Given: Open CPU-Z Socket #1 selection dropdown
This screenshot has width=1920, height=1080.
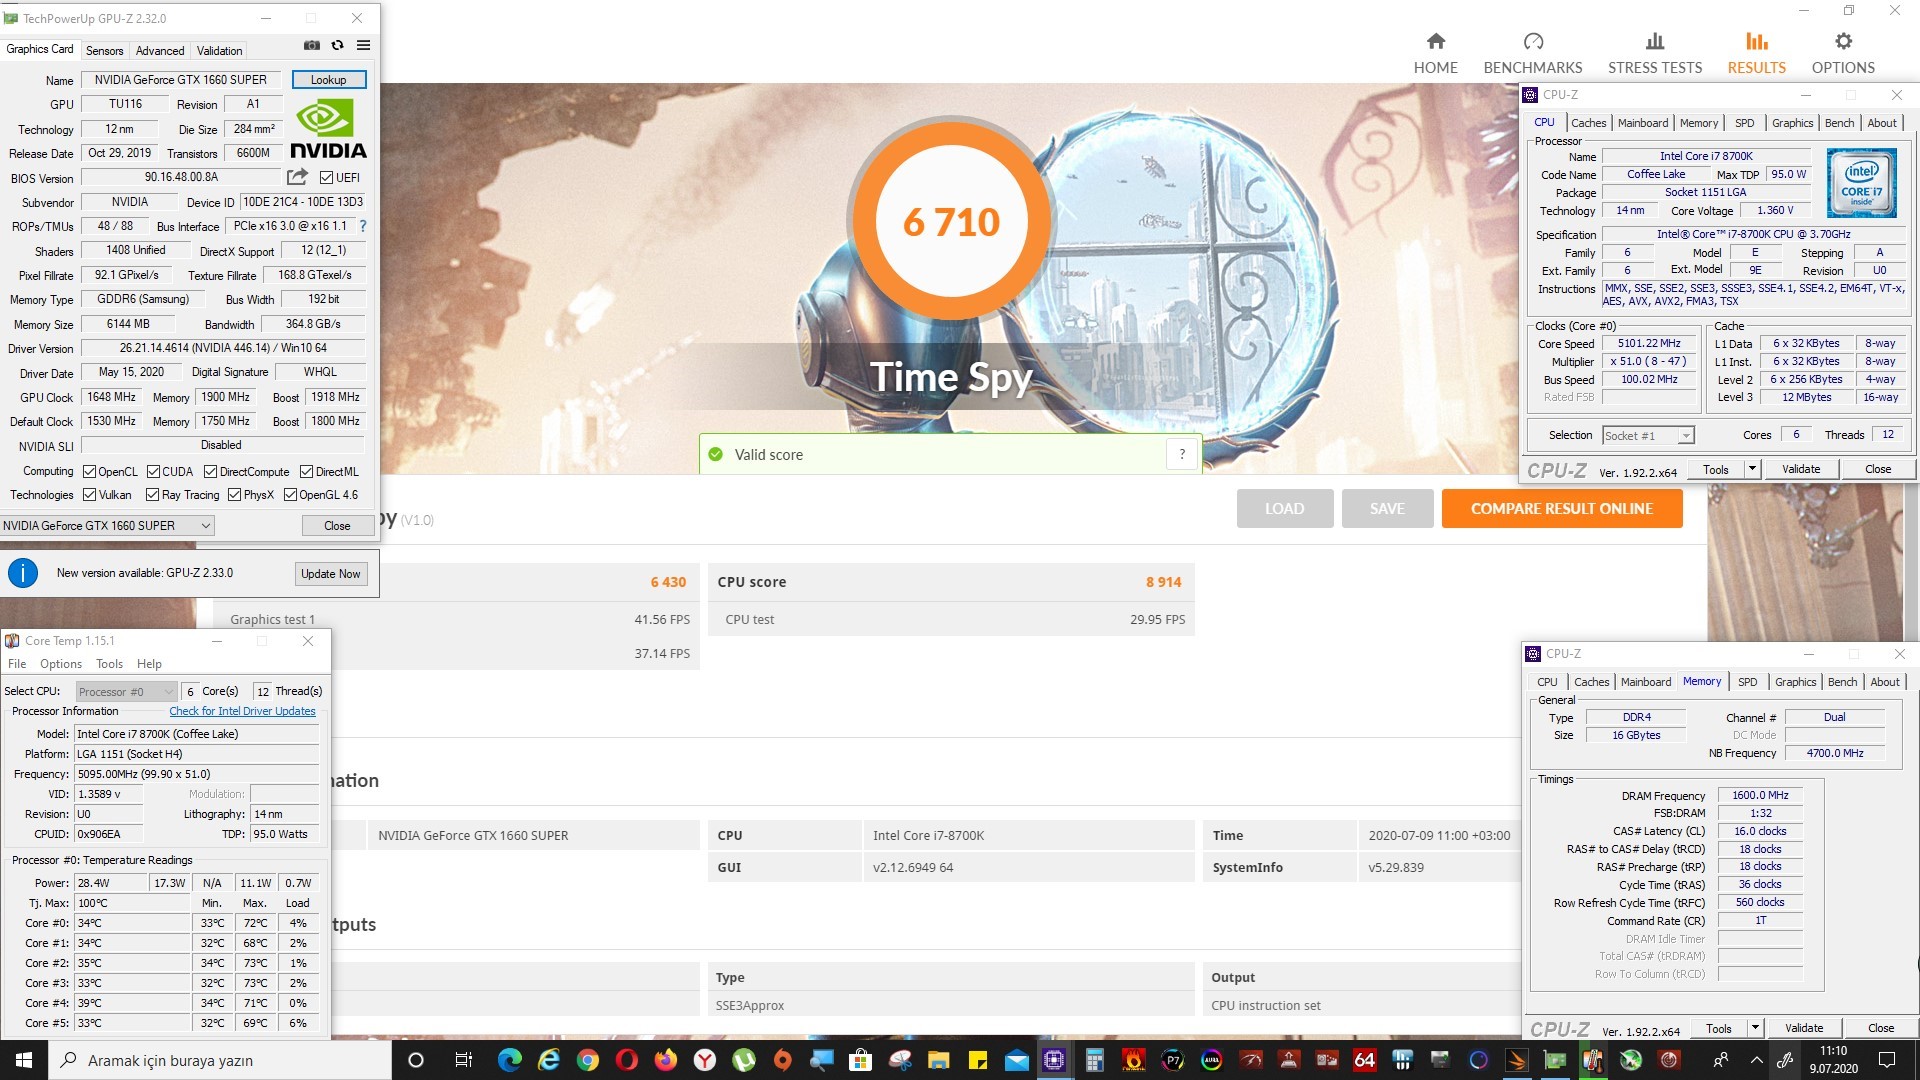Looking at the screenshot, I should [1686, 436].
